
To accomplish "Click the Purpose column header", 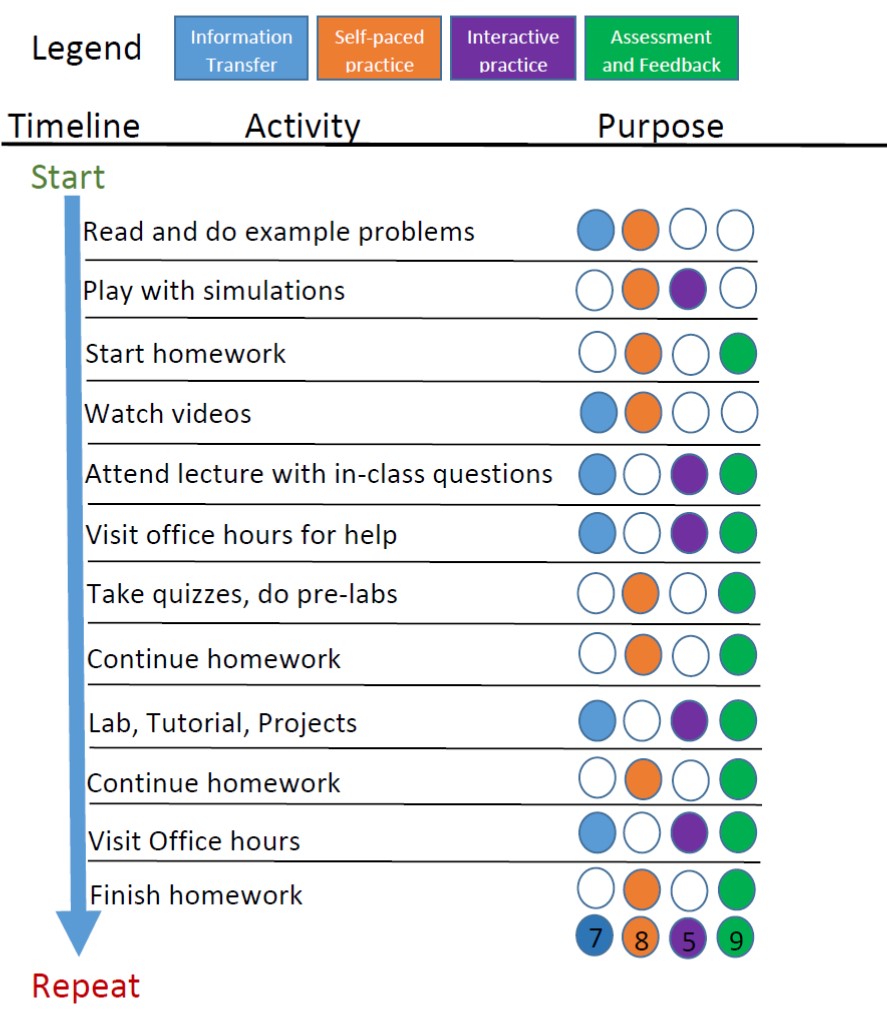I will click(x=660, y=127).
